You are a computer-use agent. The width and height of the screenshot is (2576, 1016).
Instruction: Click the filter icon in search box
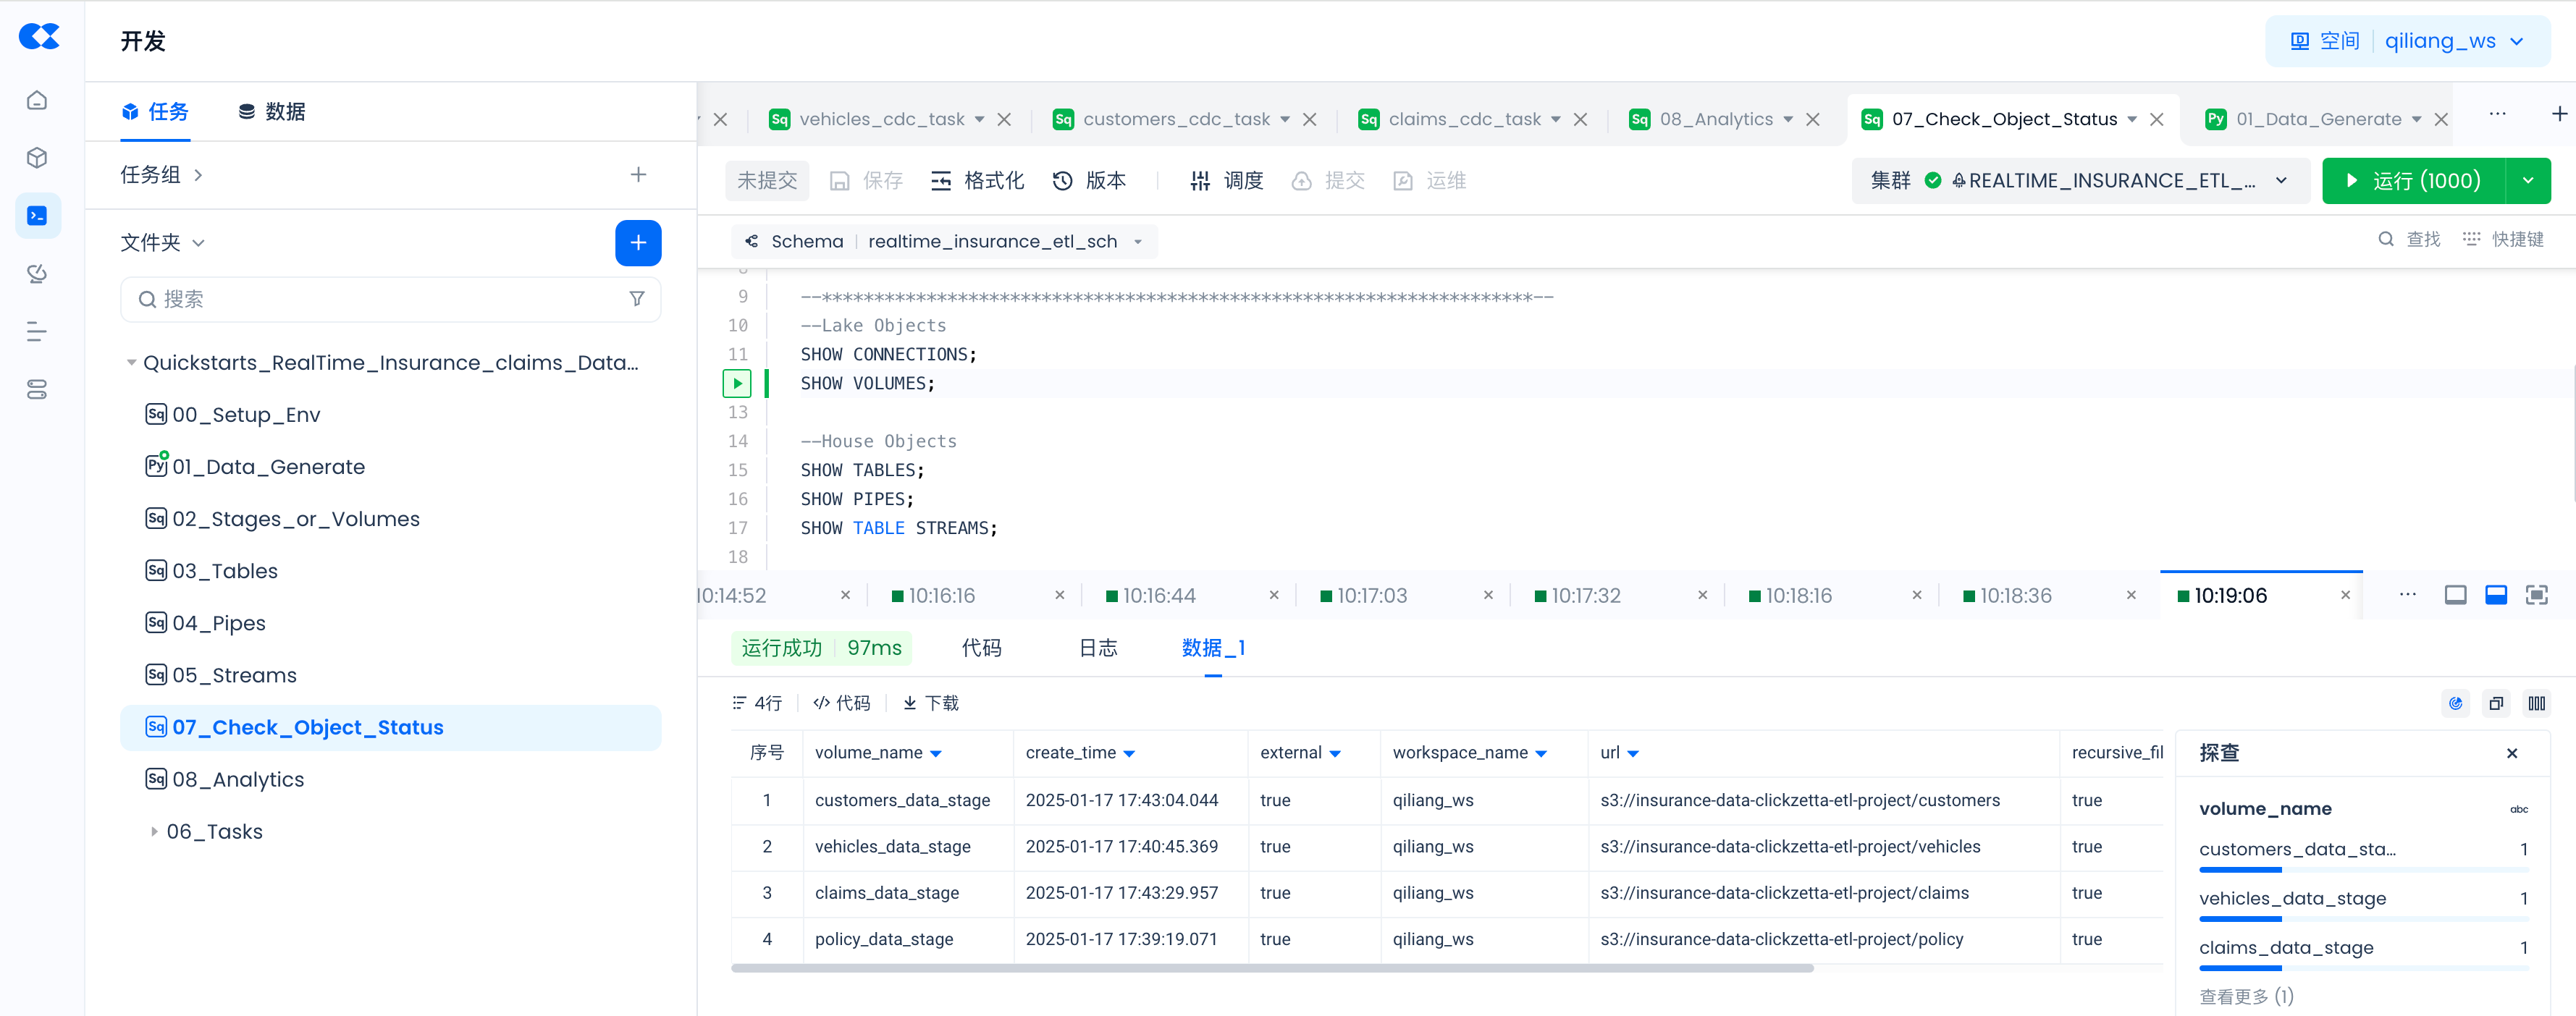pyautogui.click(x=636, y=299)
